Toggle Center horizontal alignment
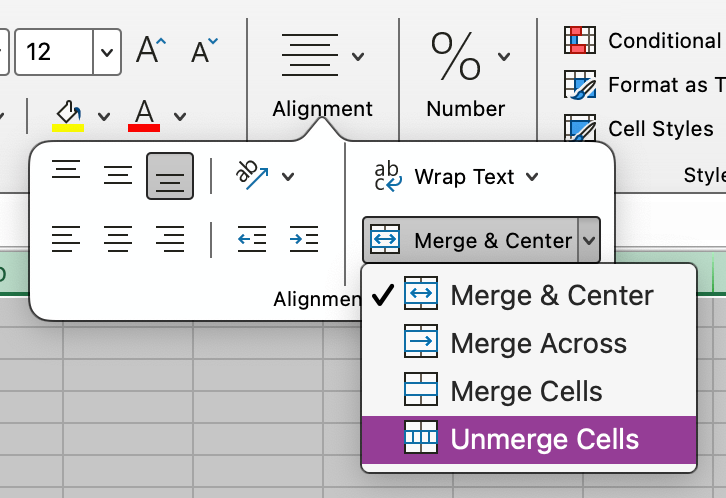 pyautogui.click(x=118, y=239)
